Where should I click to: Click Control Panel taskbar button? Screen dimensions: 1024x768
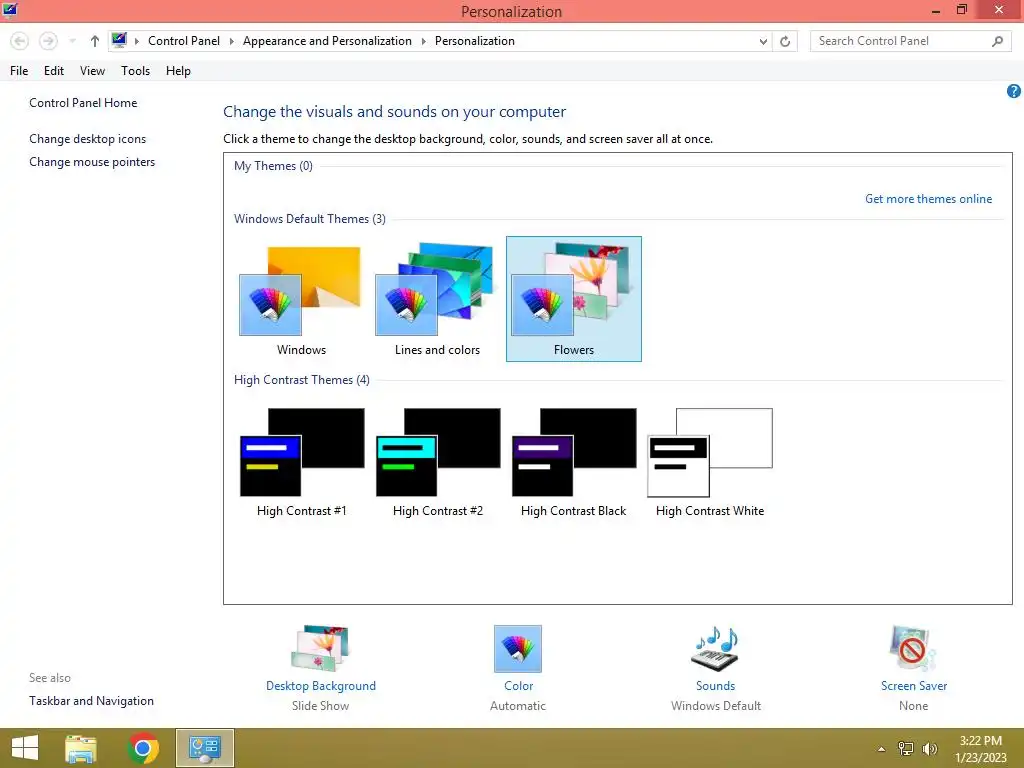click(x=205, y=748)
